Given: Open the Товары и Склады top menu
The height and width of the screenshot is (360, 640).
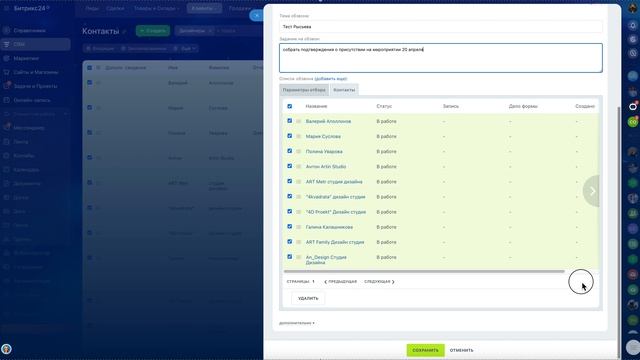Looking at the screenshot, I should (x=156, y=8).
